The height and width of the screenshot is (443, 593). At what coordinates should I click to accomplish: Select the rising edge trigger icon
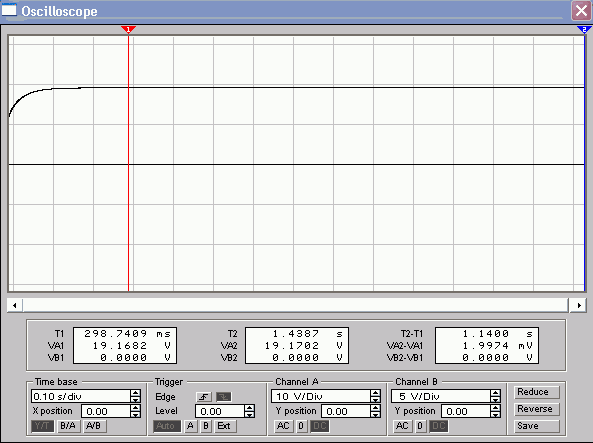point(204,397)
